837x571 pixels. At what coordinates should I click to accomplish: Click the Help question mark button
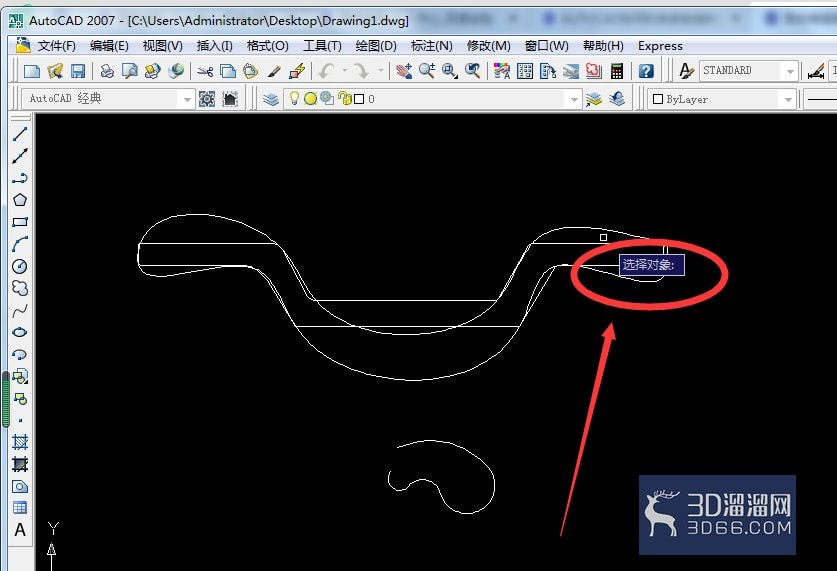pos(646,71)
